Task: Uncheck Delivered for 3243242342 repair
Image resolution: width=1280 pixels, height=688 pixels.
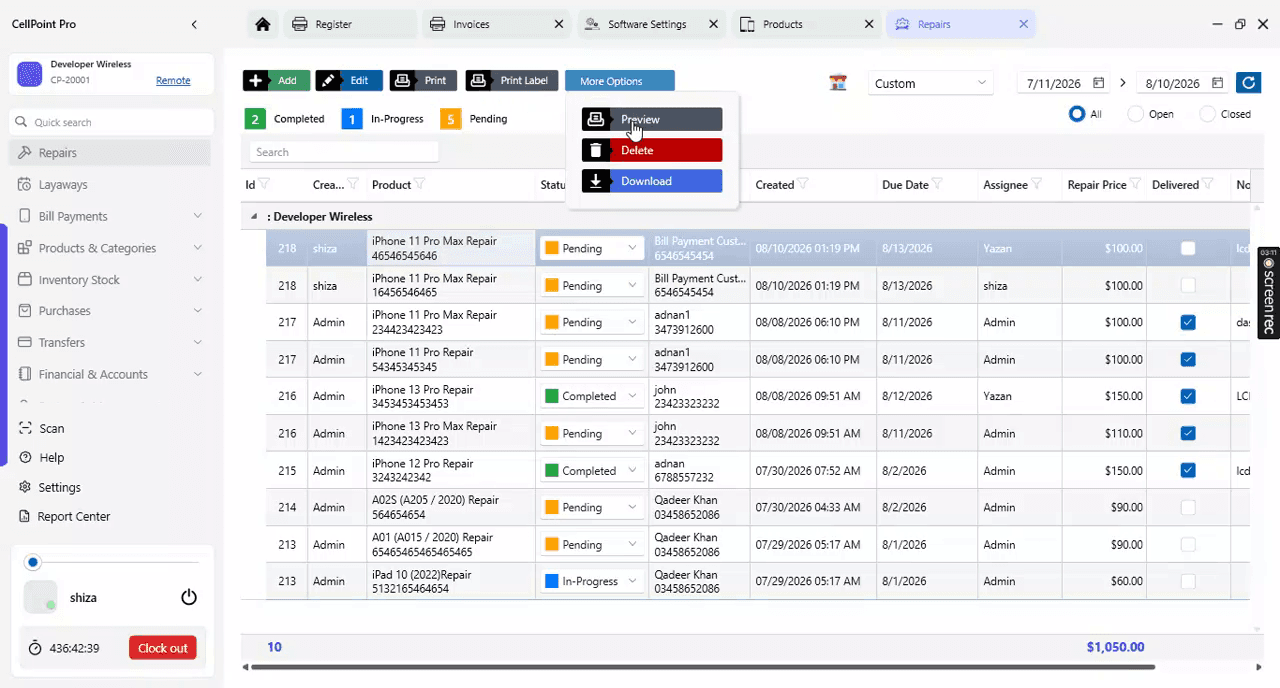Action: point(1188,470)
